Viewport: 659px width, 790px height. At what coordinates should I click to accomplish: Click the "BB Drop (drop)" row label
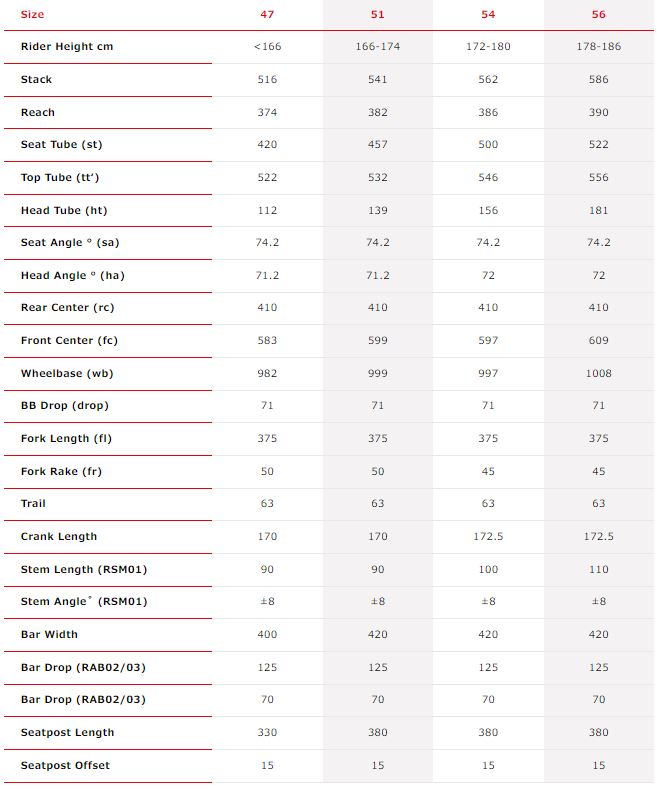tap(64, 406)
